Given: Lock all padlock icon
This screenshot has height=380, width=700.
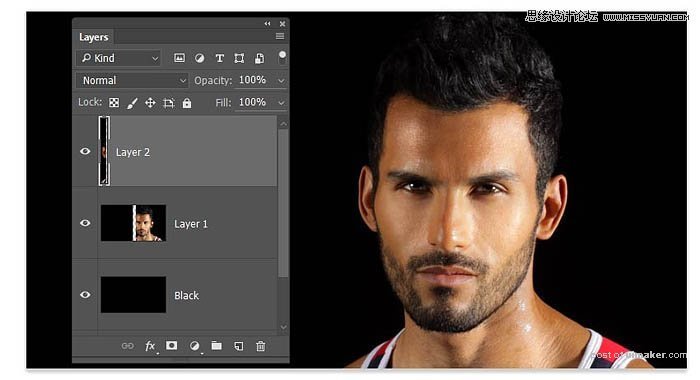Looking at the screenshot, I should point(187,103).
